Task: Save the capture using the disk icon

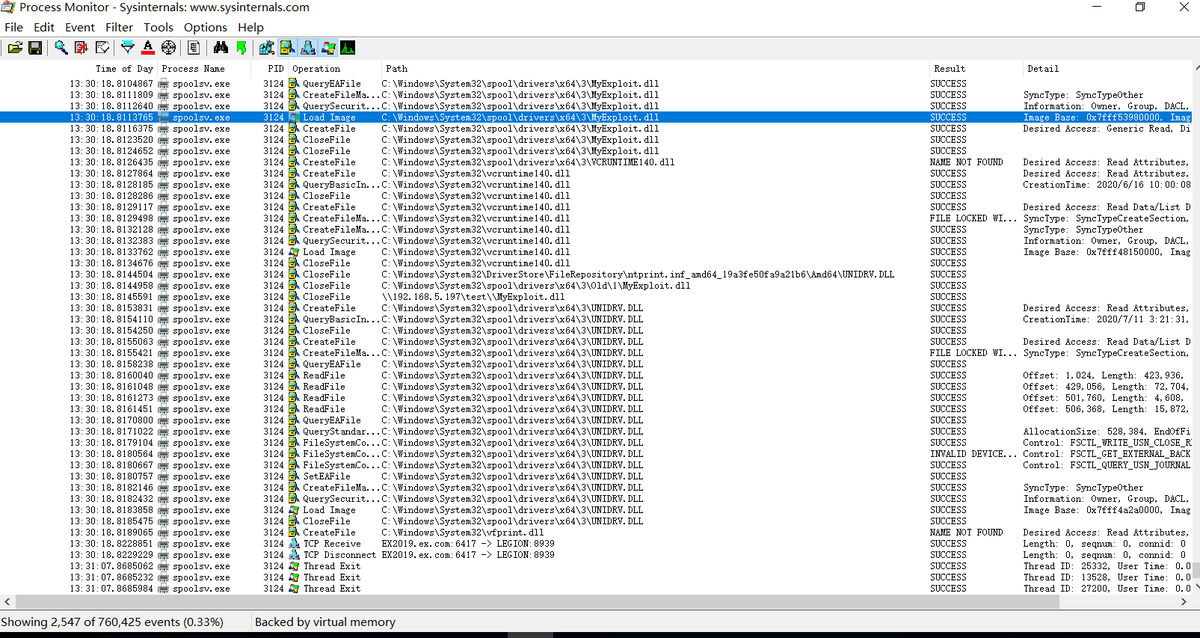Action: tap(35, 47)
